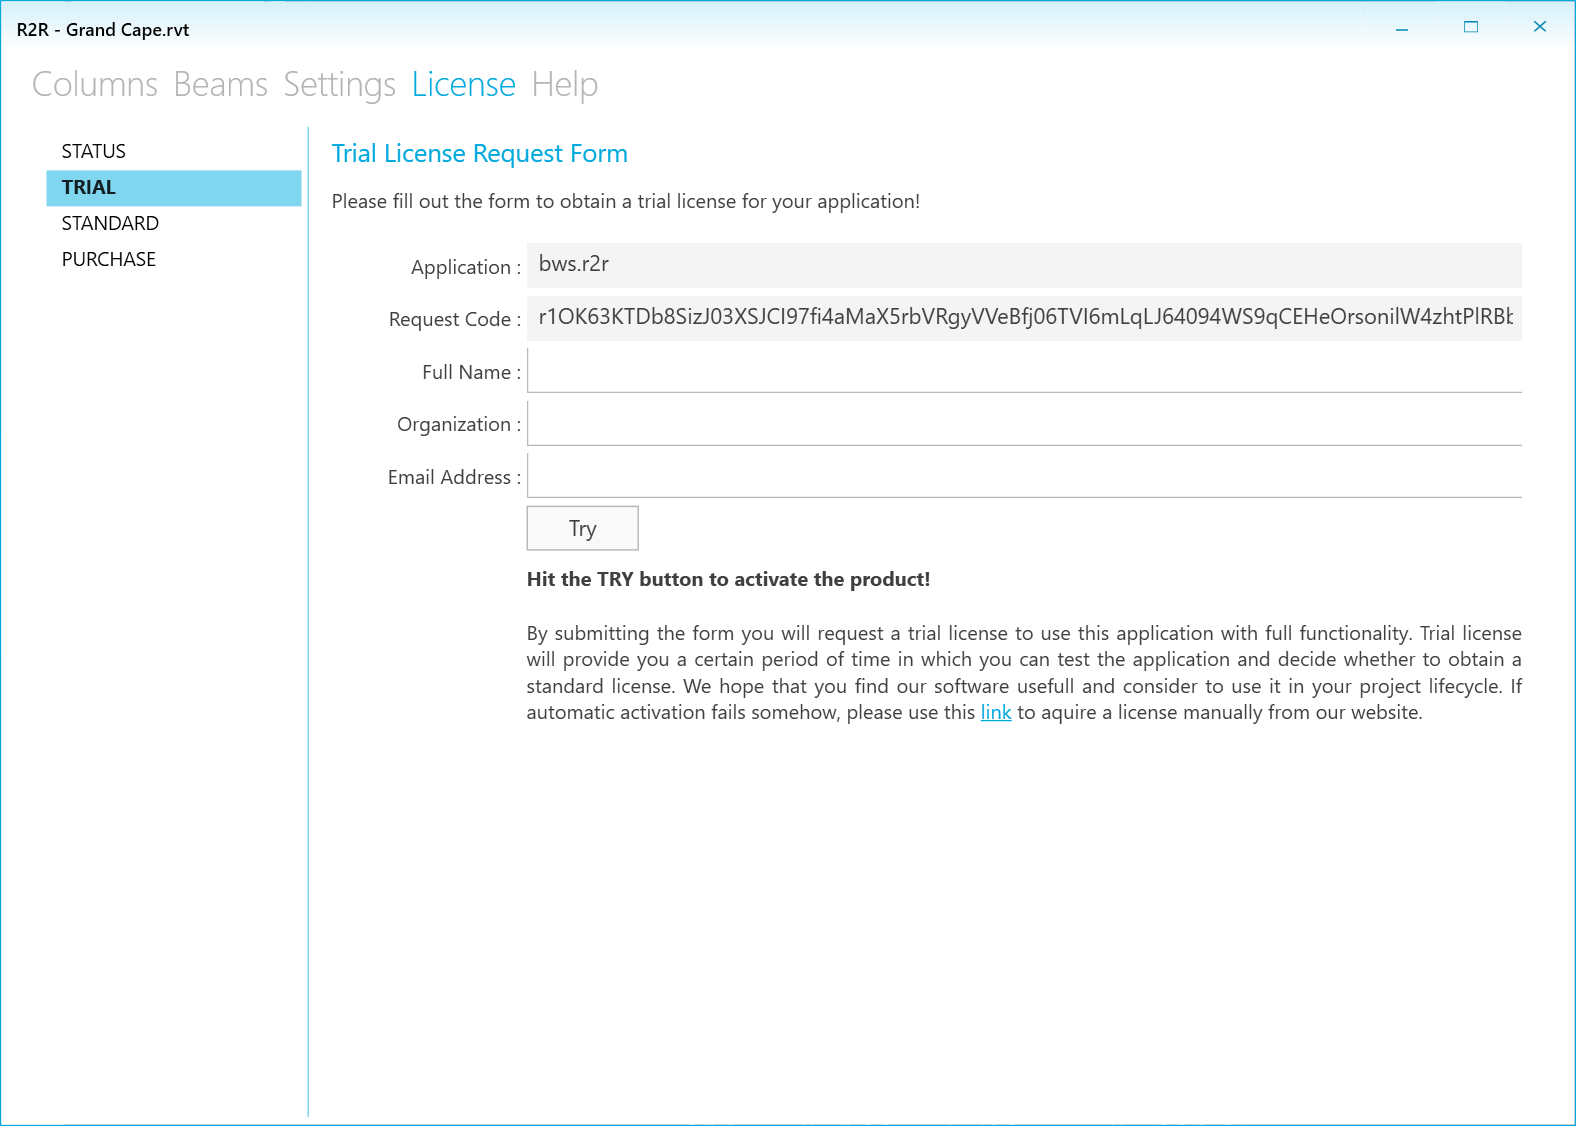The image size is (1576, 1126).
Task: Select the Request Code field
Action: pyautogui.click(x=1024, y=318)
